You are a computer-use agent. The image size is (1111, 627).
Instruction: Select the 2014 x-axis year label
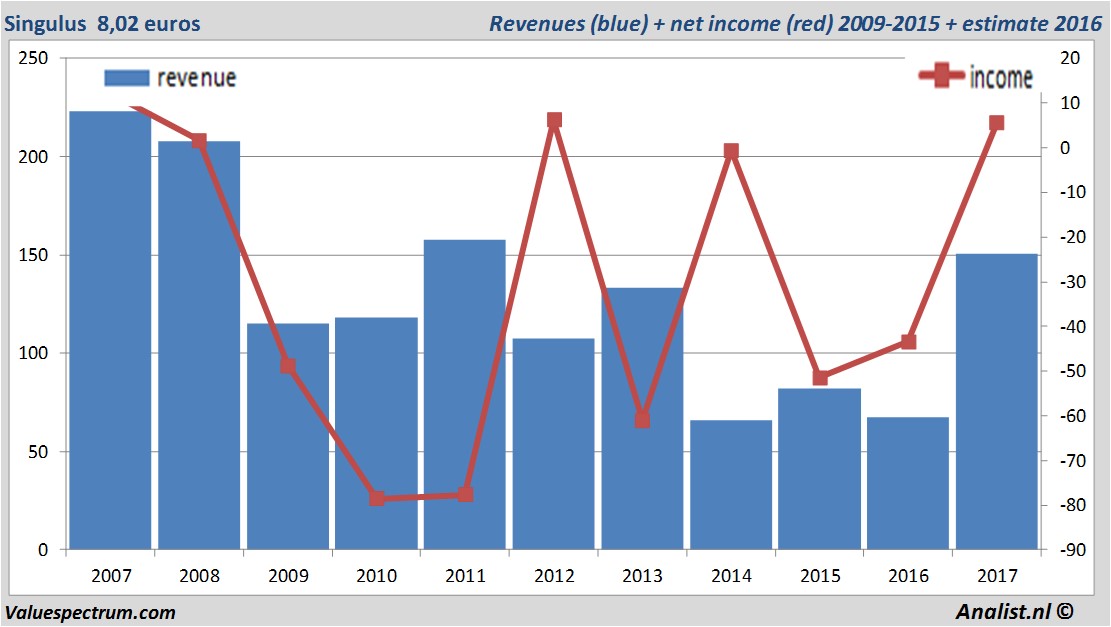(x=731, y=575)
